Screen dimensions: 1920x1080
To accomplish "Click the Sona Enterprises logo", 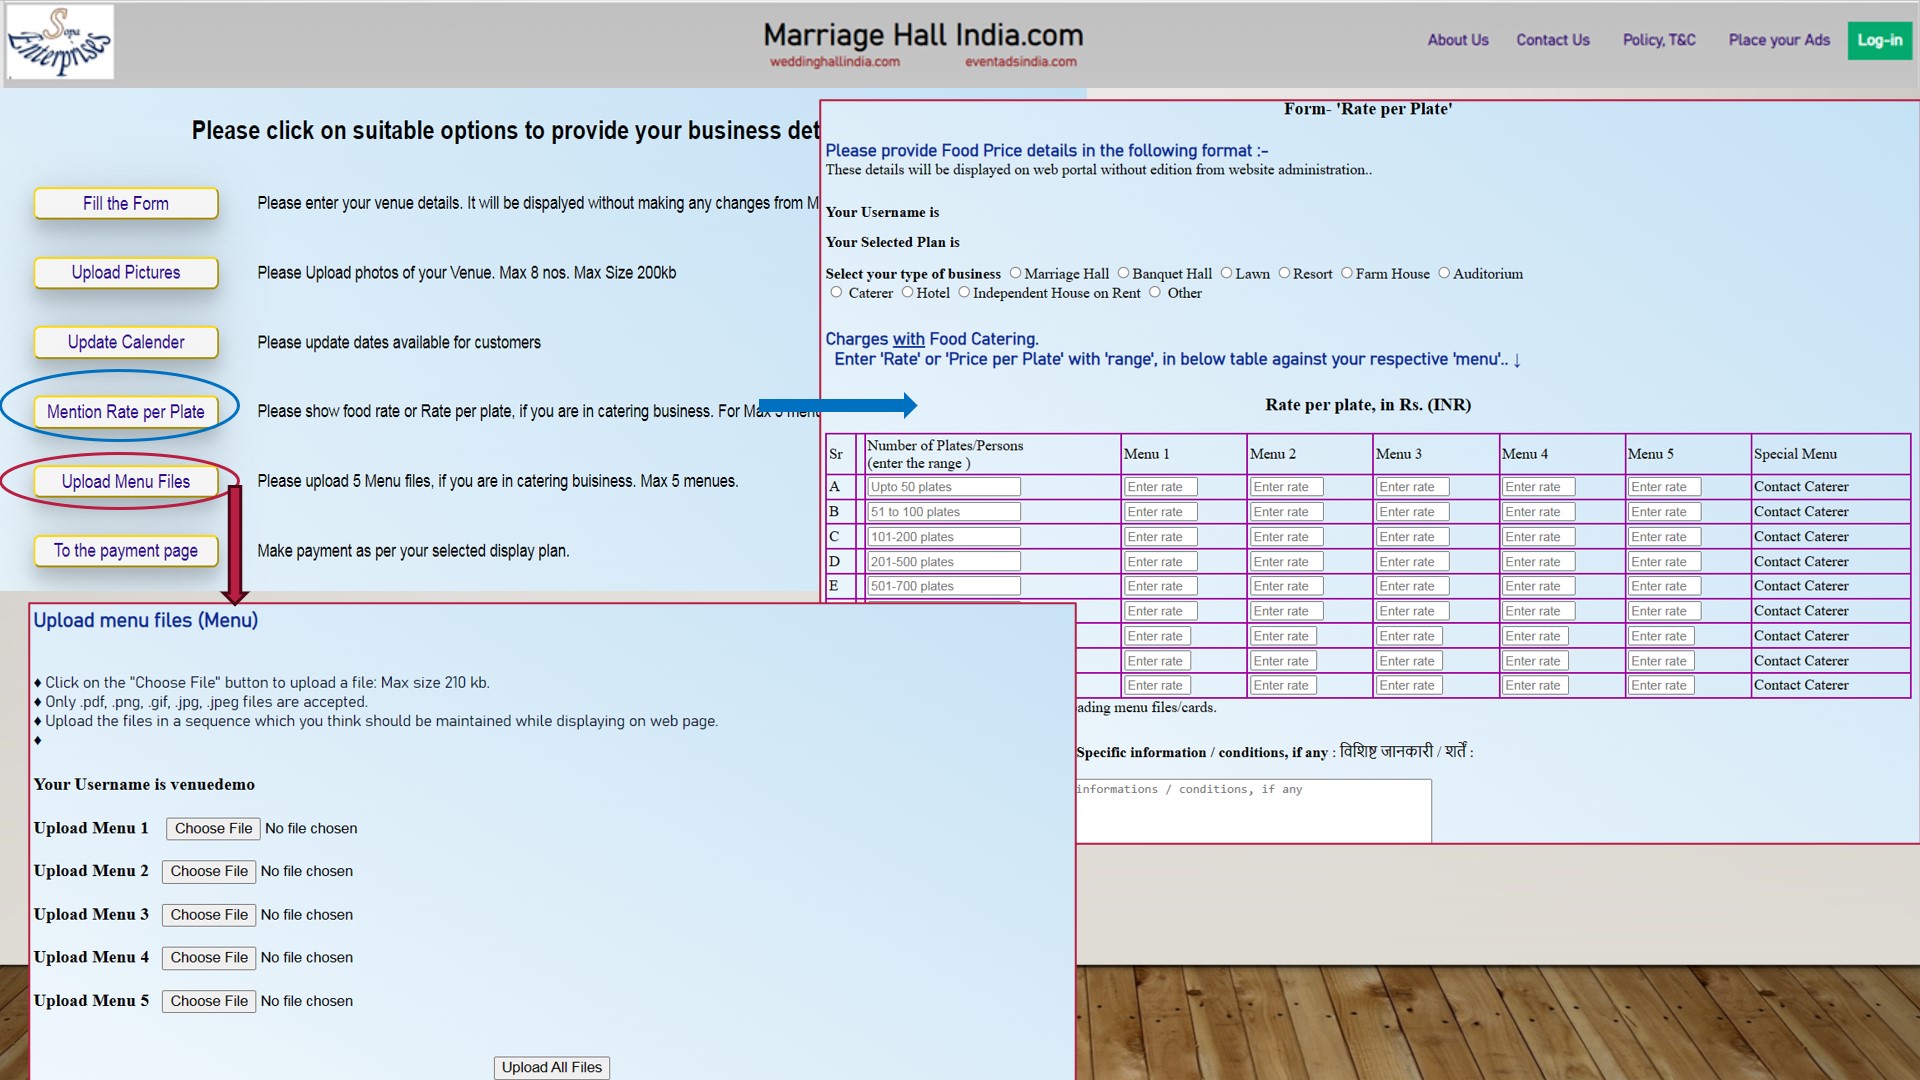I will click(x=60, y=42).
